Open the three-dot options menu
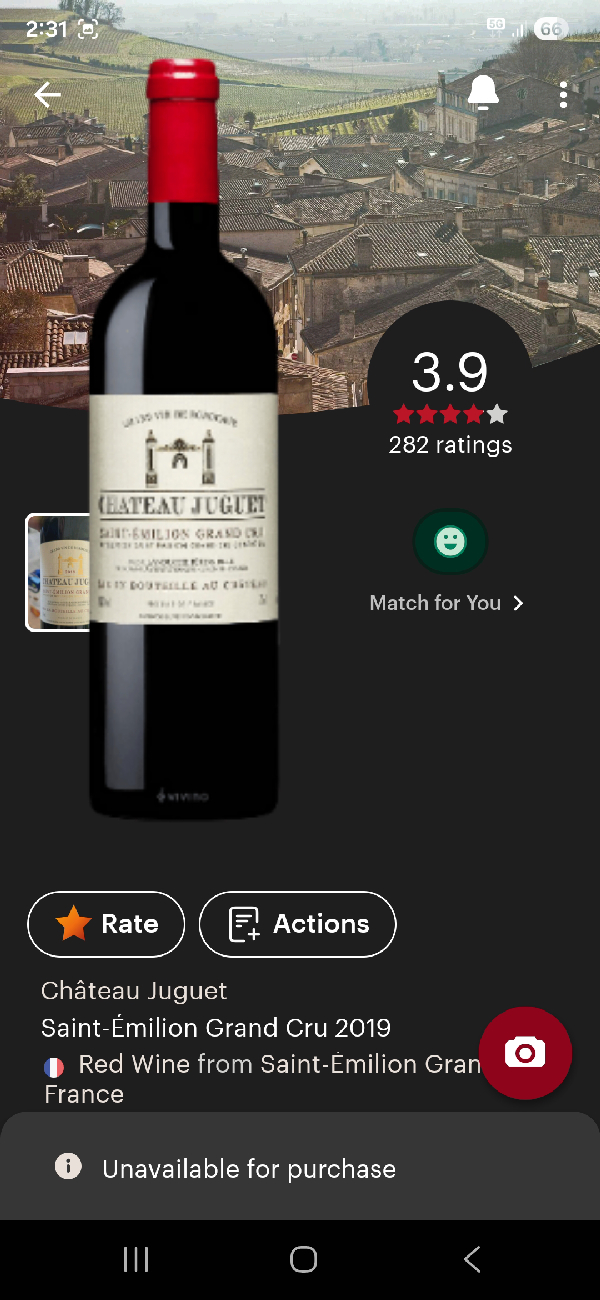The image size is (600, 1300). tap(563, 94)
